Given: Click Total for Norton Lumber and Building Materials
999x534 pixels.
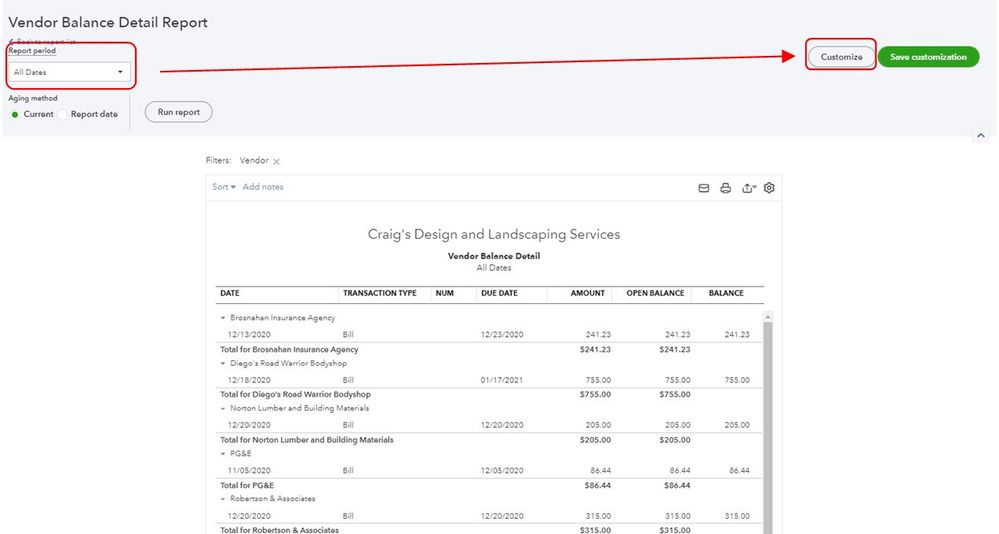Looking at the screenshot, I should (306, 440).
